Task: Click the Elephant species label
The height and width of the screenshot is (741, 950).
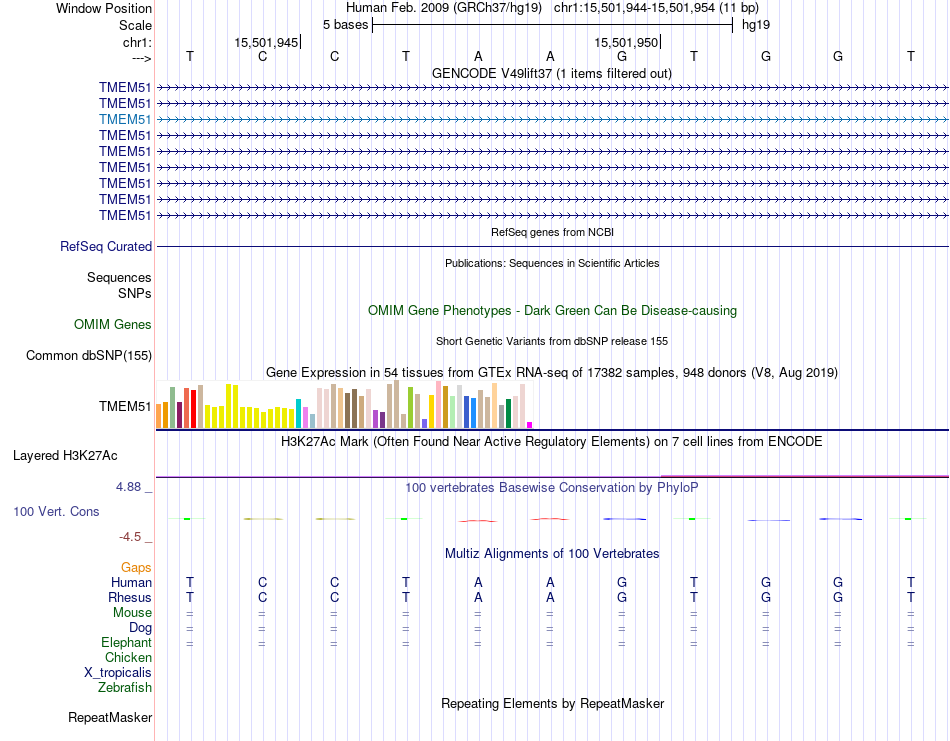Action: [126, 642]
